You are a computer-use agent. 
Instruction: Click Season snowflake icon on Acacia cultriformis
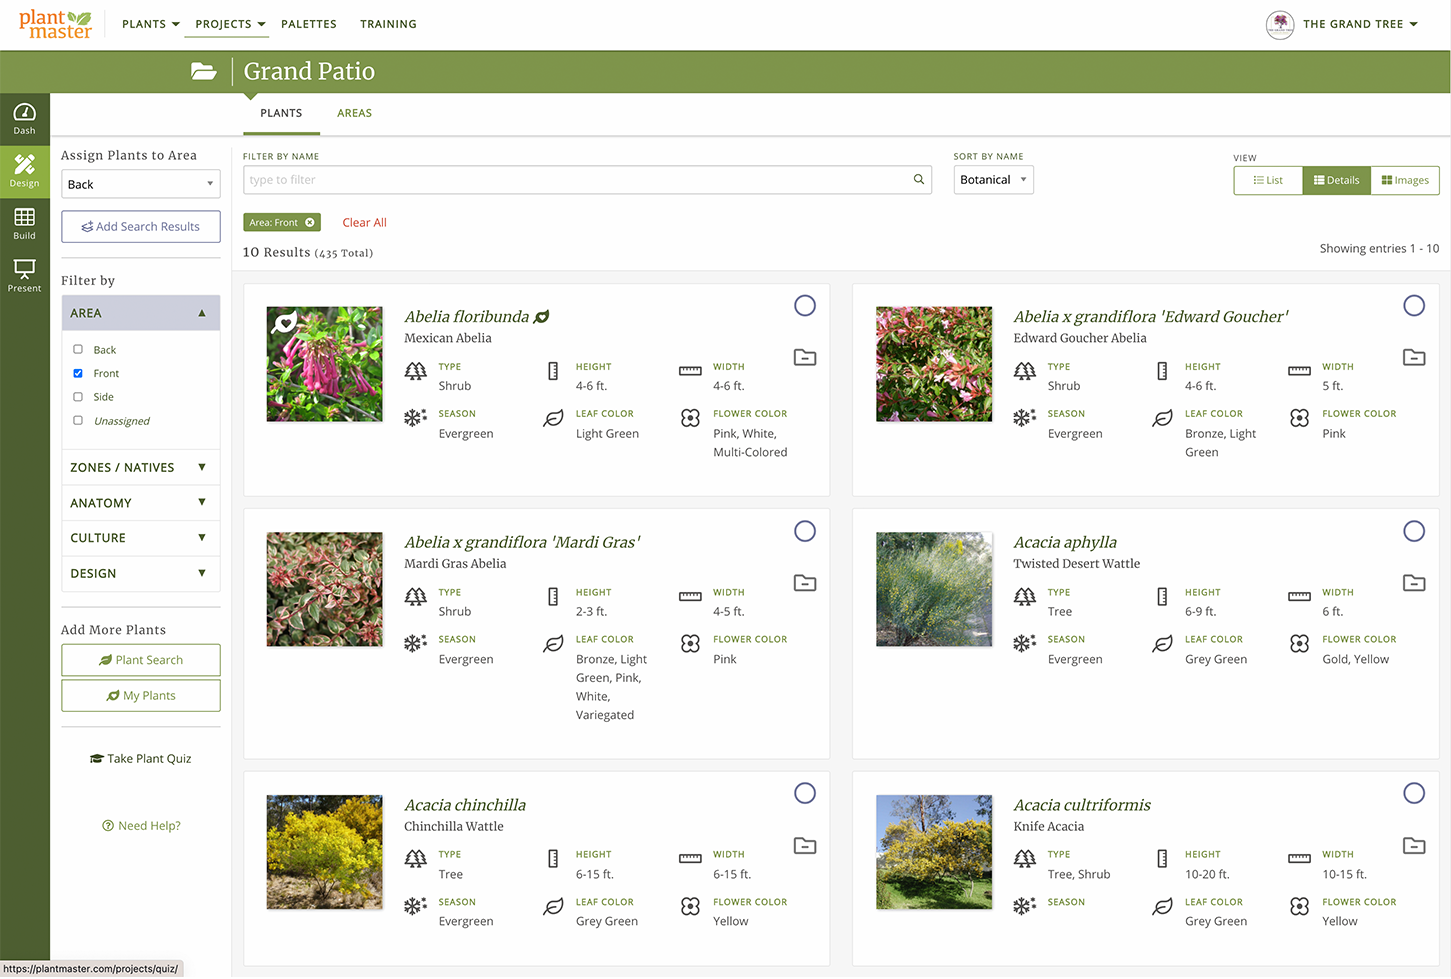click(1024, 907)
